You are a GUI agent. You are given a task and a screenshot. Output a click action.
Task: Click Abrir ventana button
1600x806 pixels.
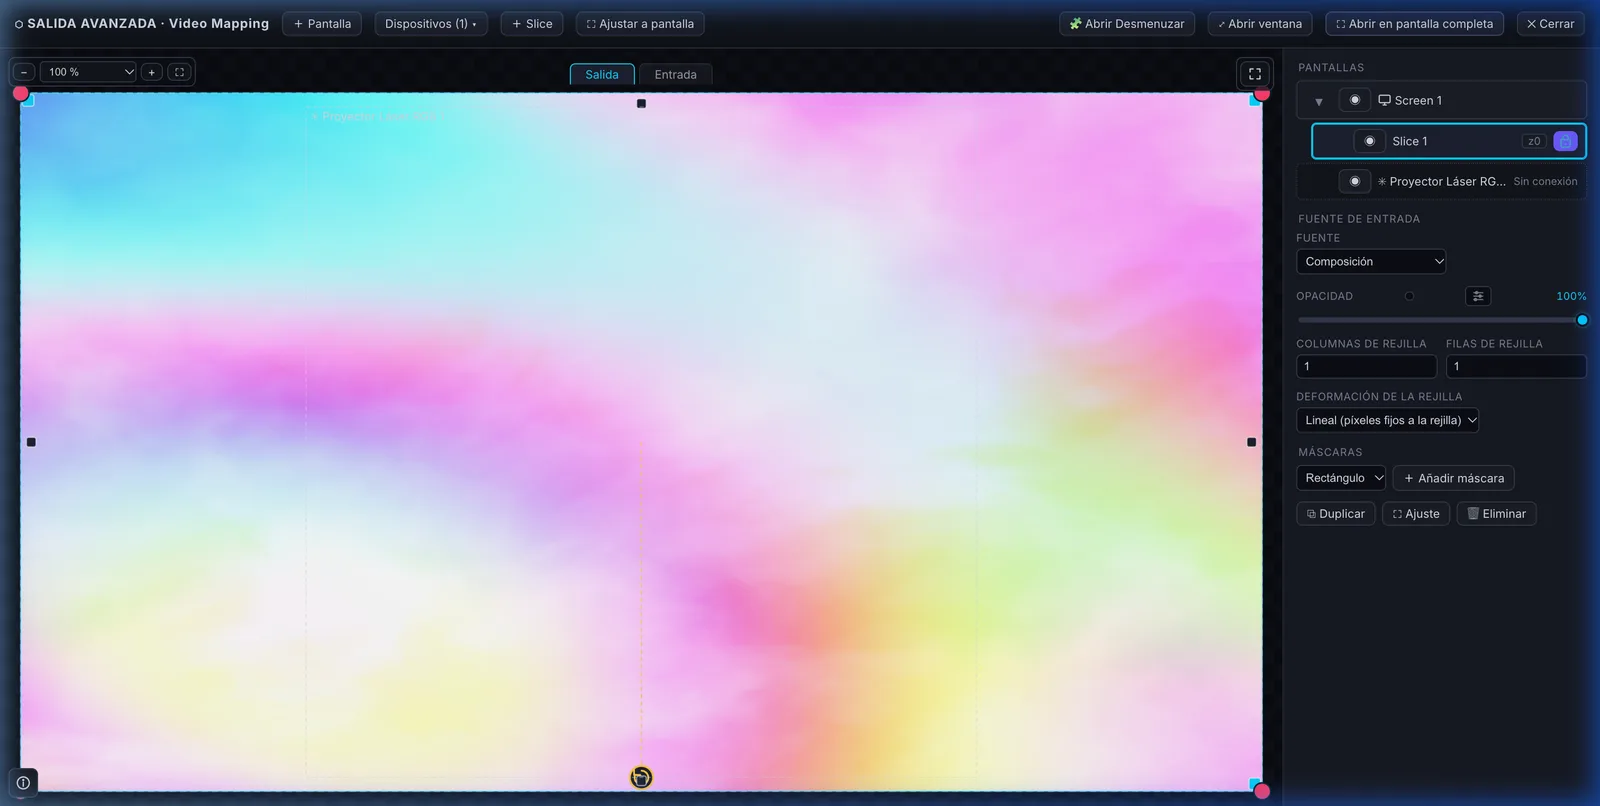pyautogui.click(x=1260, y=24)
